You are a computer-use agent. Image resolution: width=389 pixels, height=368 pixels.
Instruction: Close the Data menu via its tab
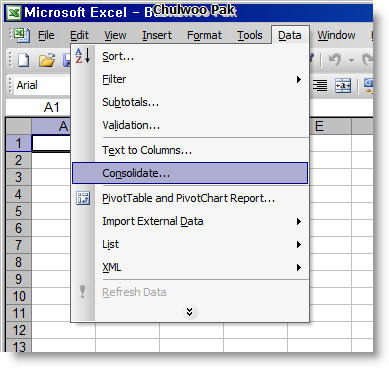[290, 35]
